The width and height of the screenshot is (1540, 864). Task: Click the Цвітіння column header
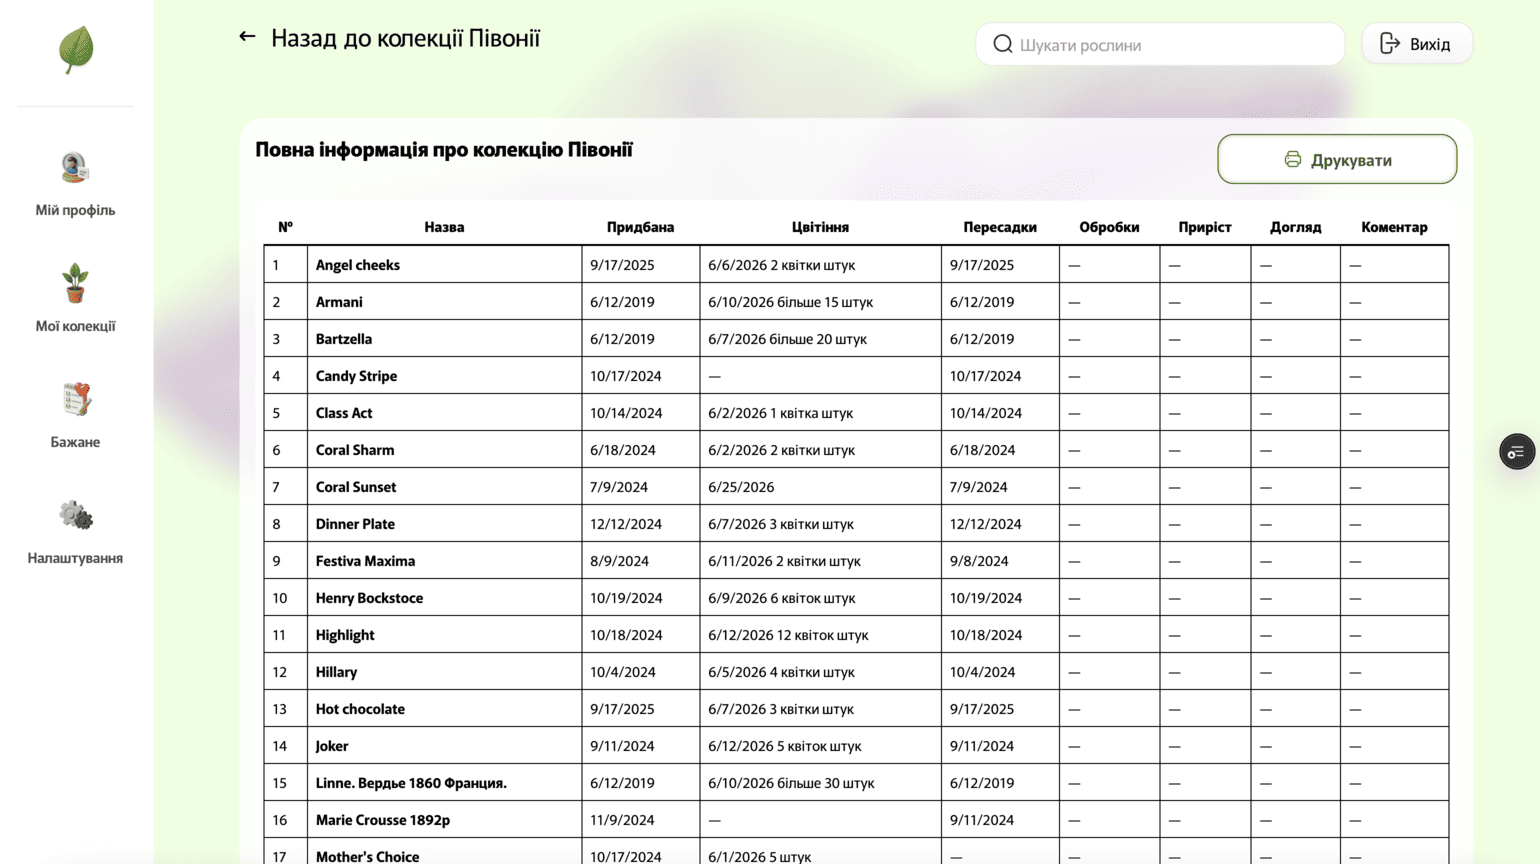pos(820,227)
